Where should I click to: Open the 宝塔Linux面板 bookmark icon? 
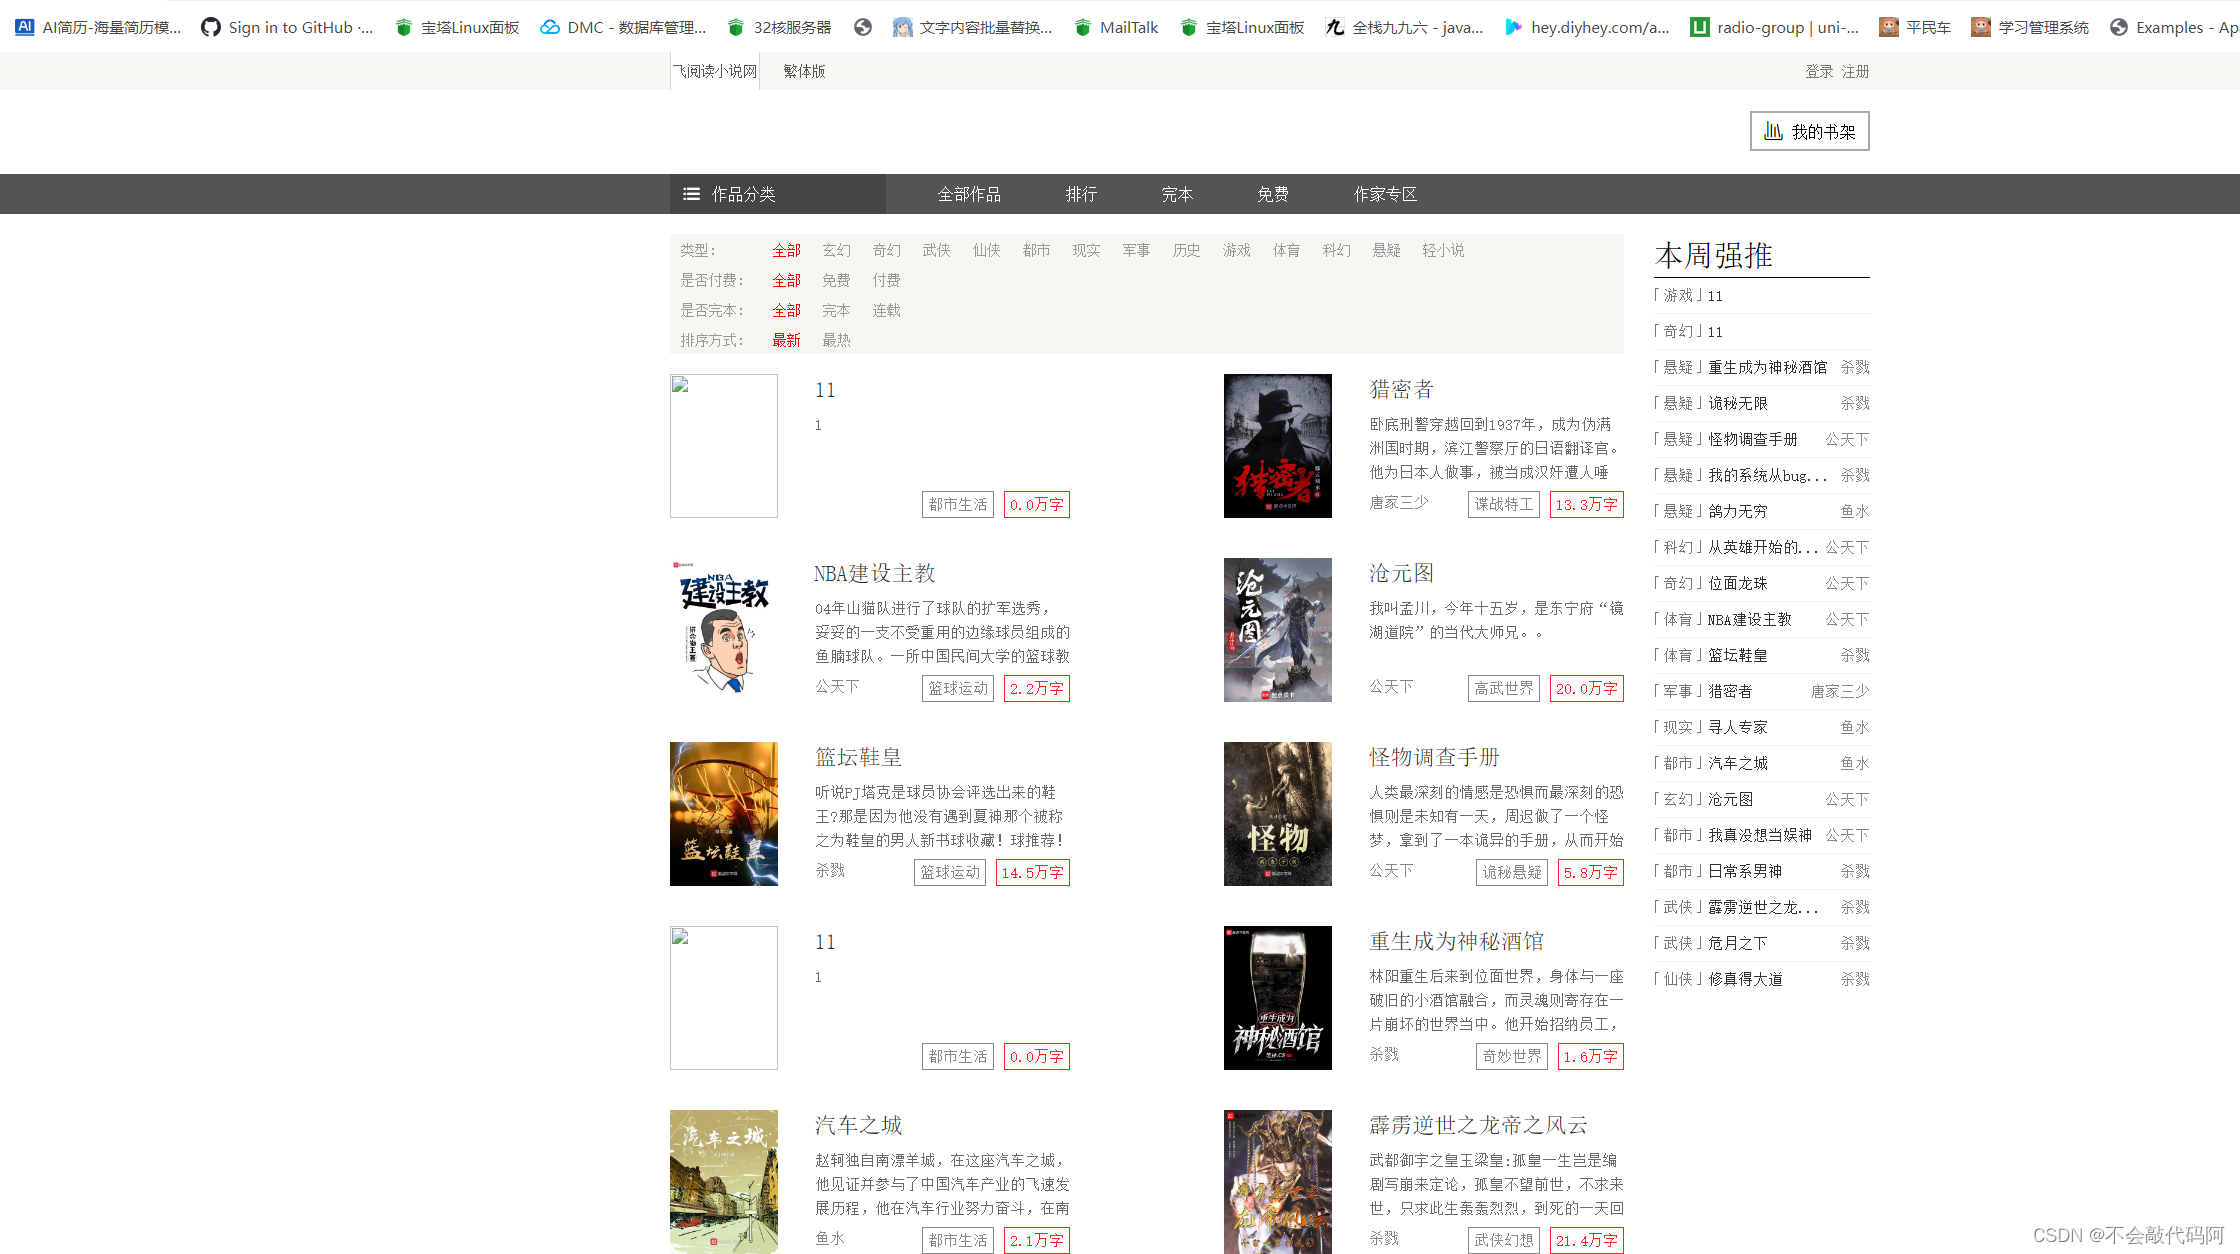point(404,27)
